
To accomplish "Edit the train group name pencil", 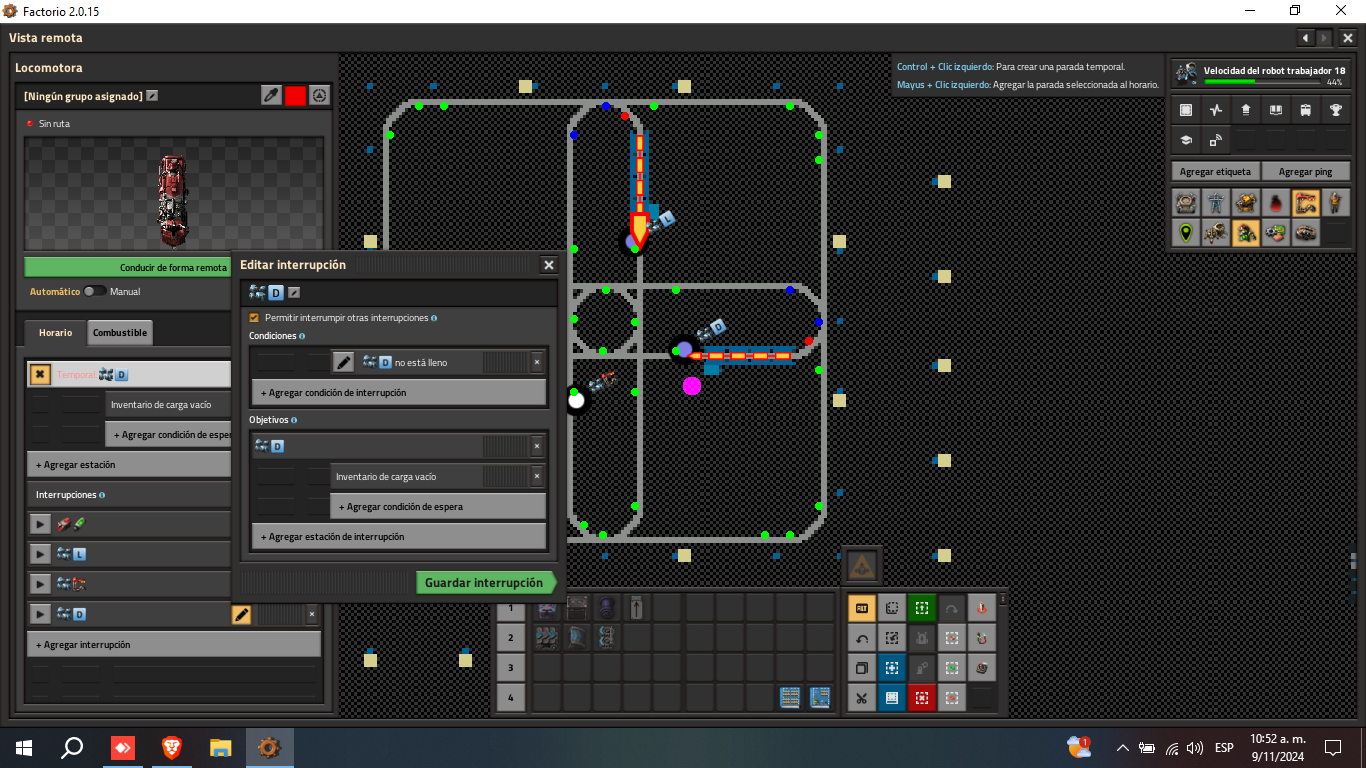I will click(152, 96).
